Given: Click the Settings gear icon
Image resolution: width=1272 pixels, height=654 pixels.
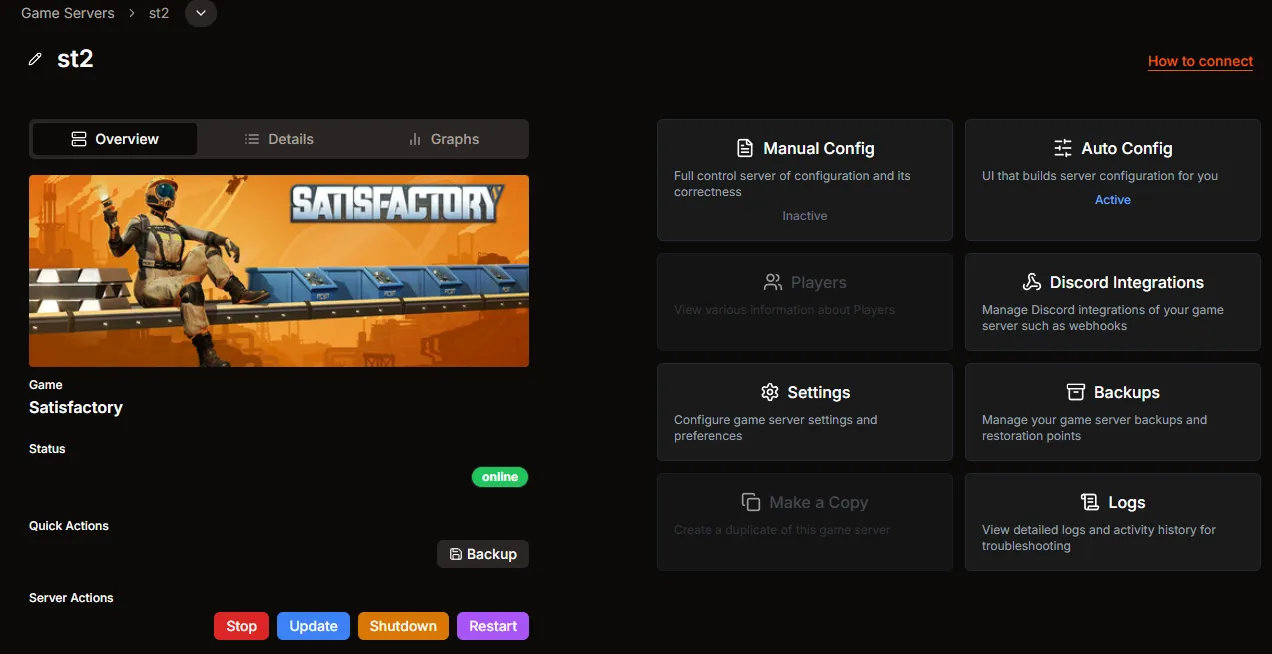Looking at the screenshot, I should click(x=769, y=392).
